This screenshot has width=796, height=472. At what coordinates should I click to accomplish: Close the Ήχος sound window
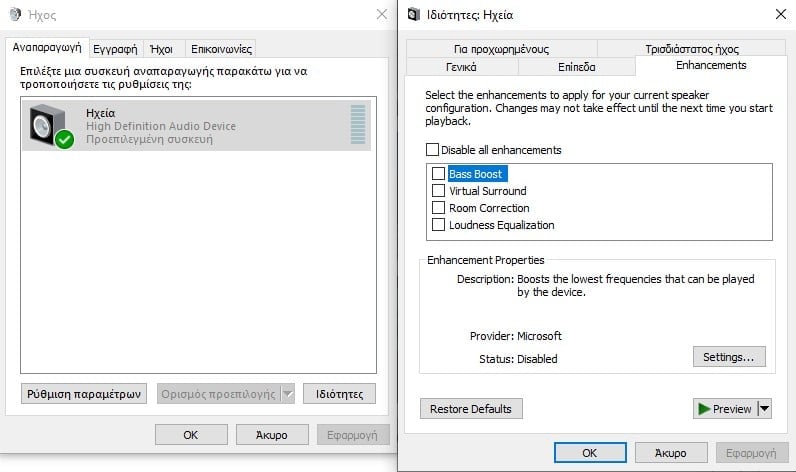(x=381, y=14)
